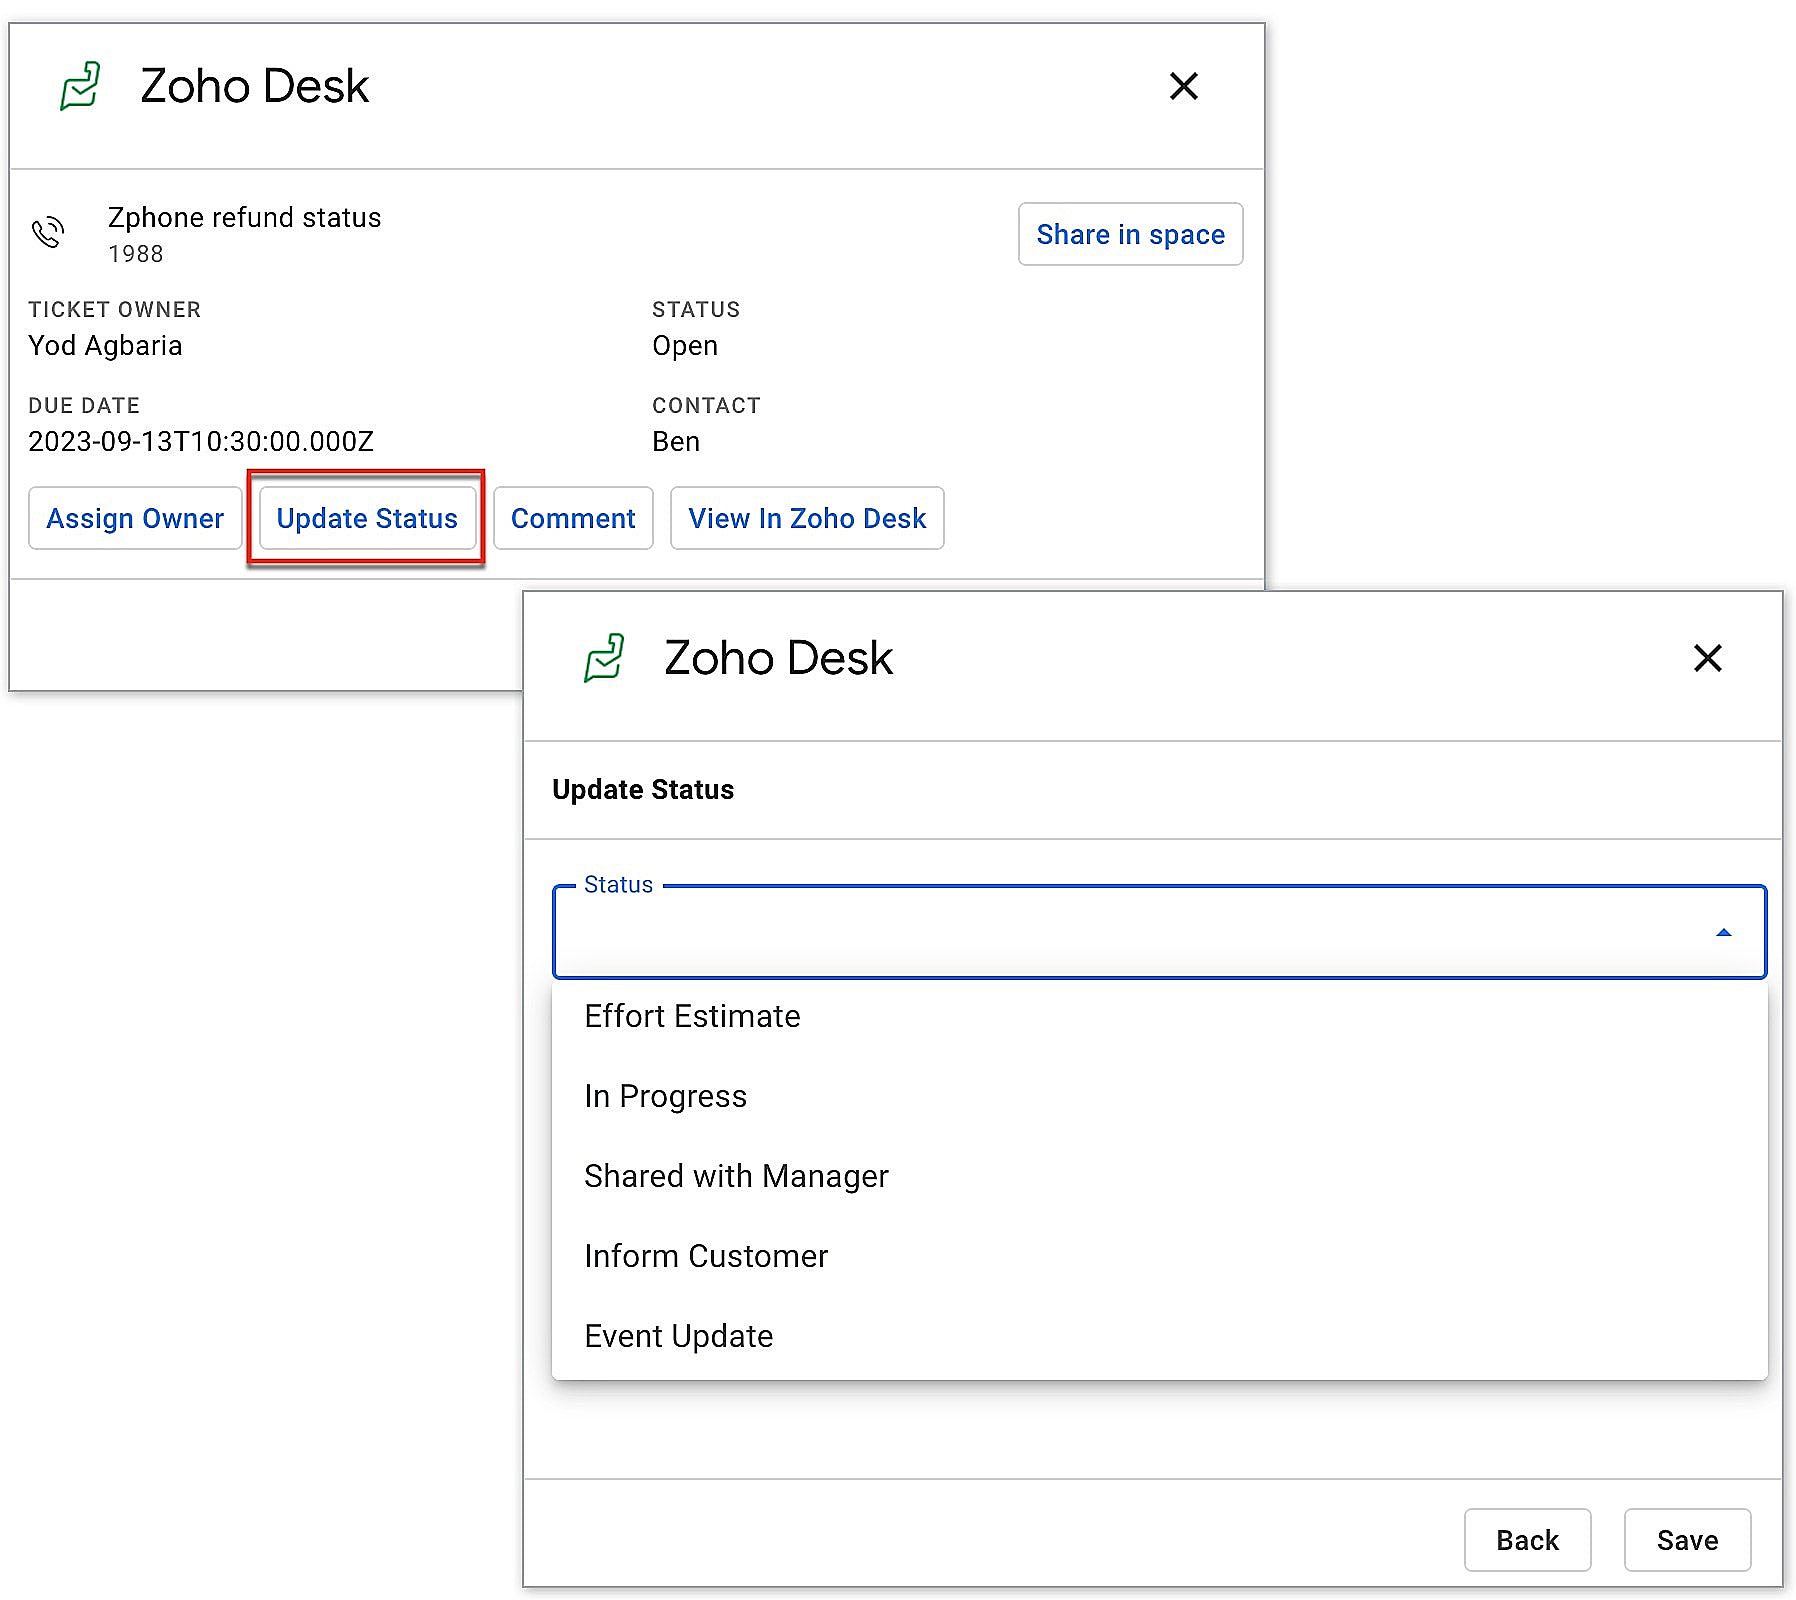Screen dimensions: 1796x1600
Task: Open the Assign Owner action
Action: click(x=135, y=518)
